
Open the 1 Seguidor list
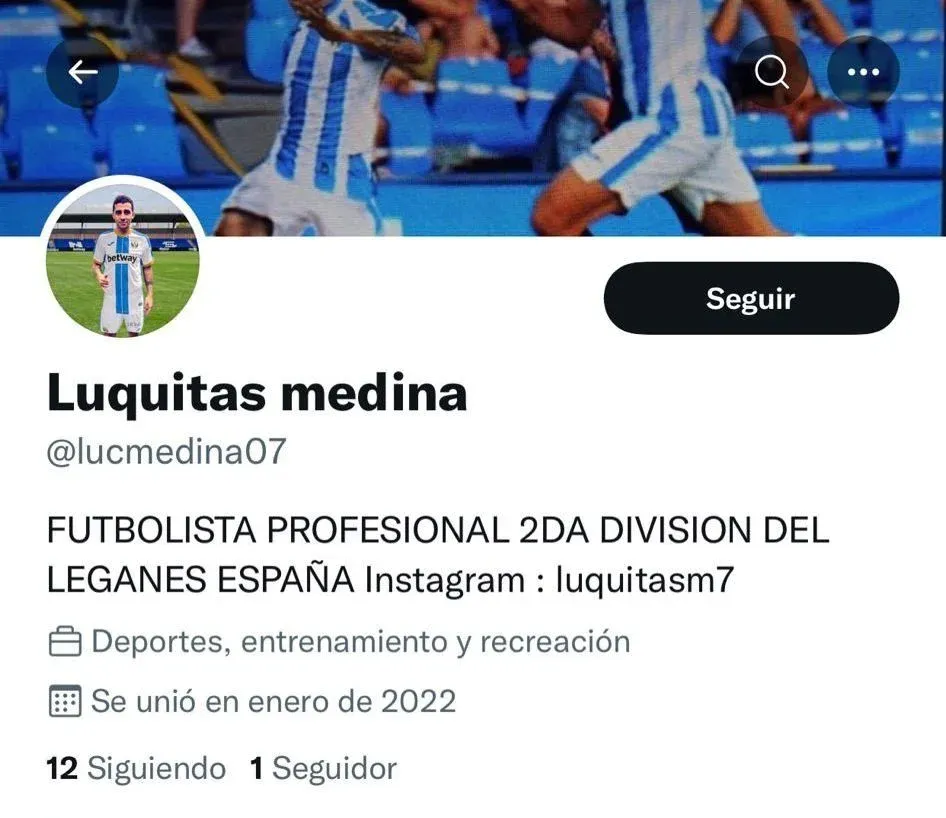tap(323, 768)
